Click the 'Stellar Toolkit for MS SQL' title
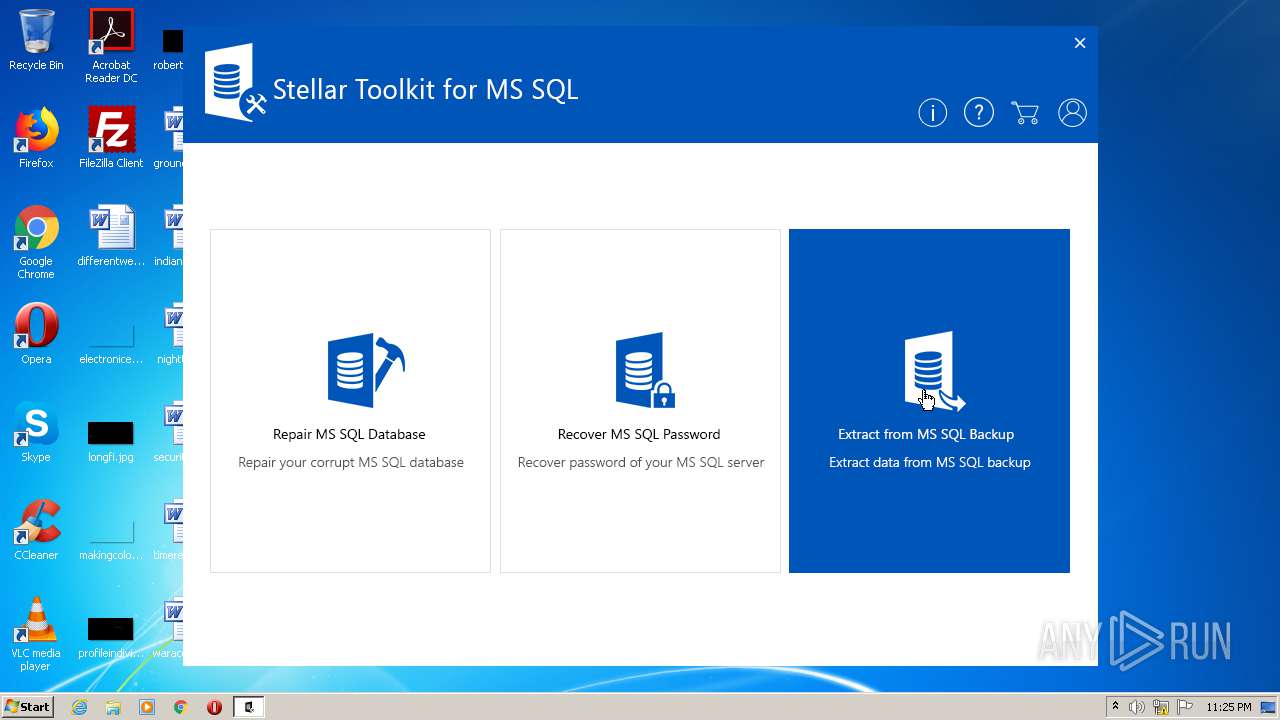Screen dimensions: 1280x720 tap(425, 89)
